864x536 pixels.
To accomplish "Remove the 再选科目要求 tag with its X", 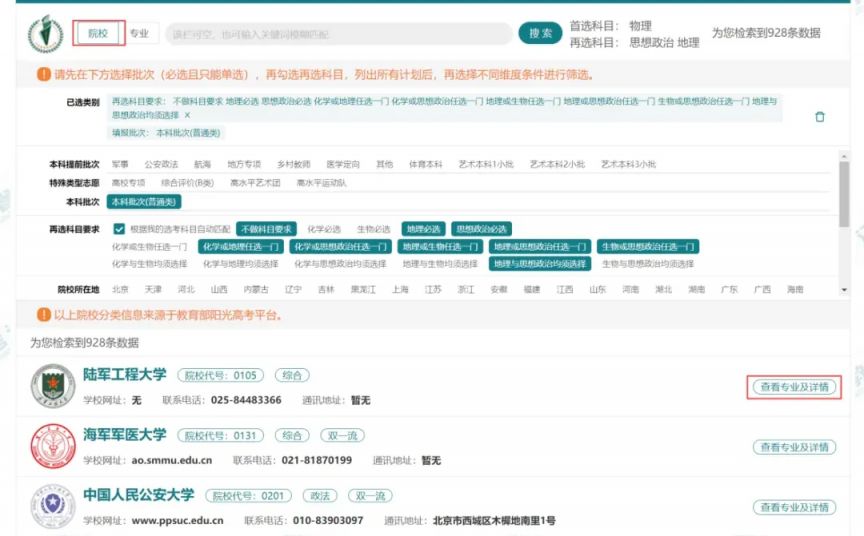I will point(187,115).
